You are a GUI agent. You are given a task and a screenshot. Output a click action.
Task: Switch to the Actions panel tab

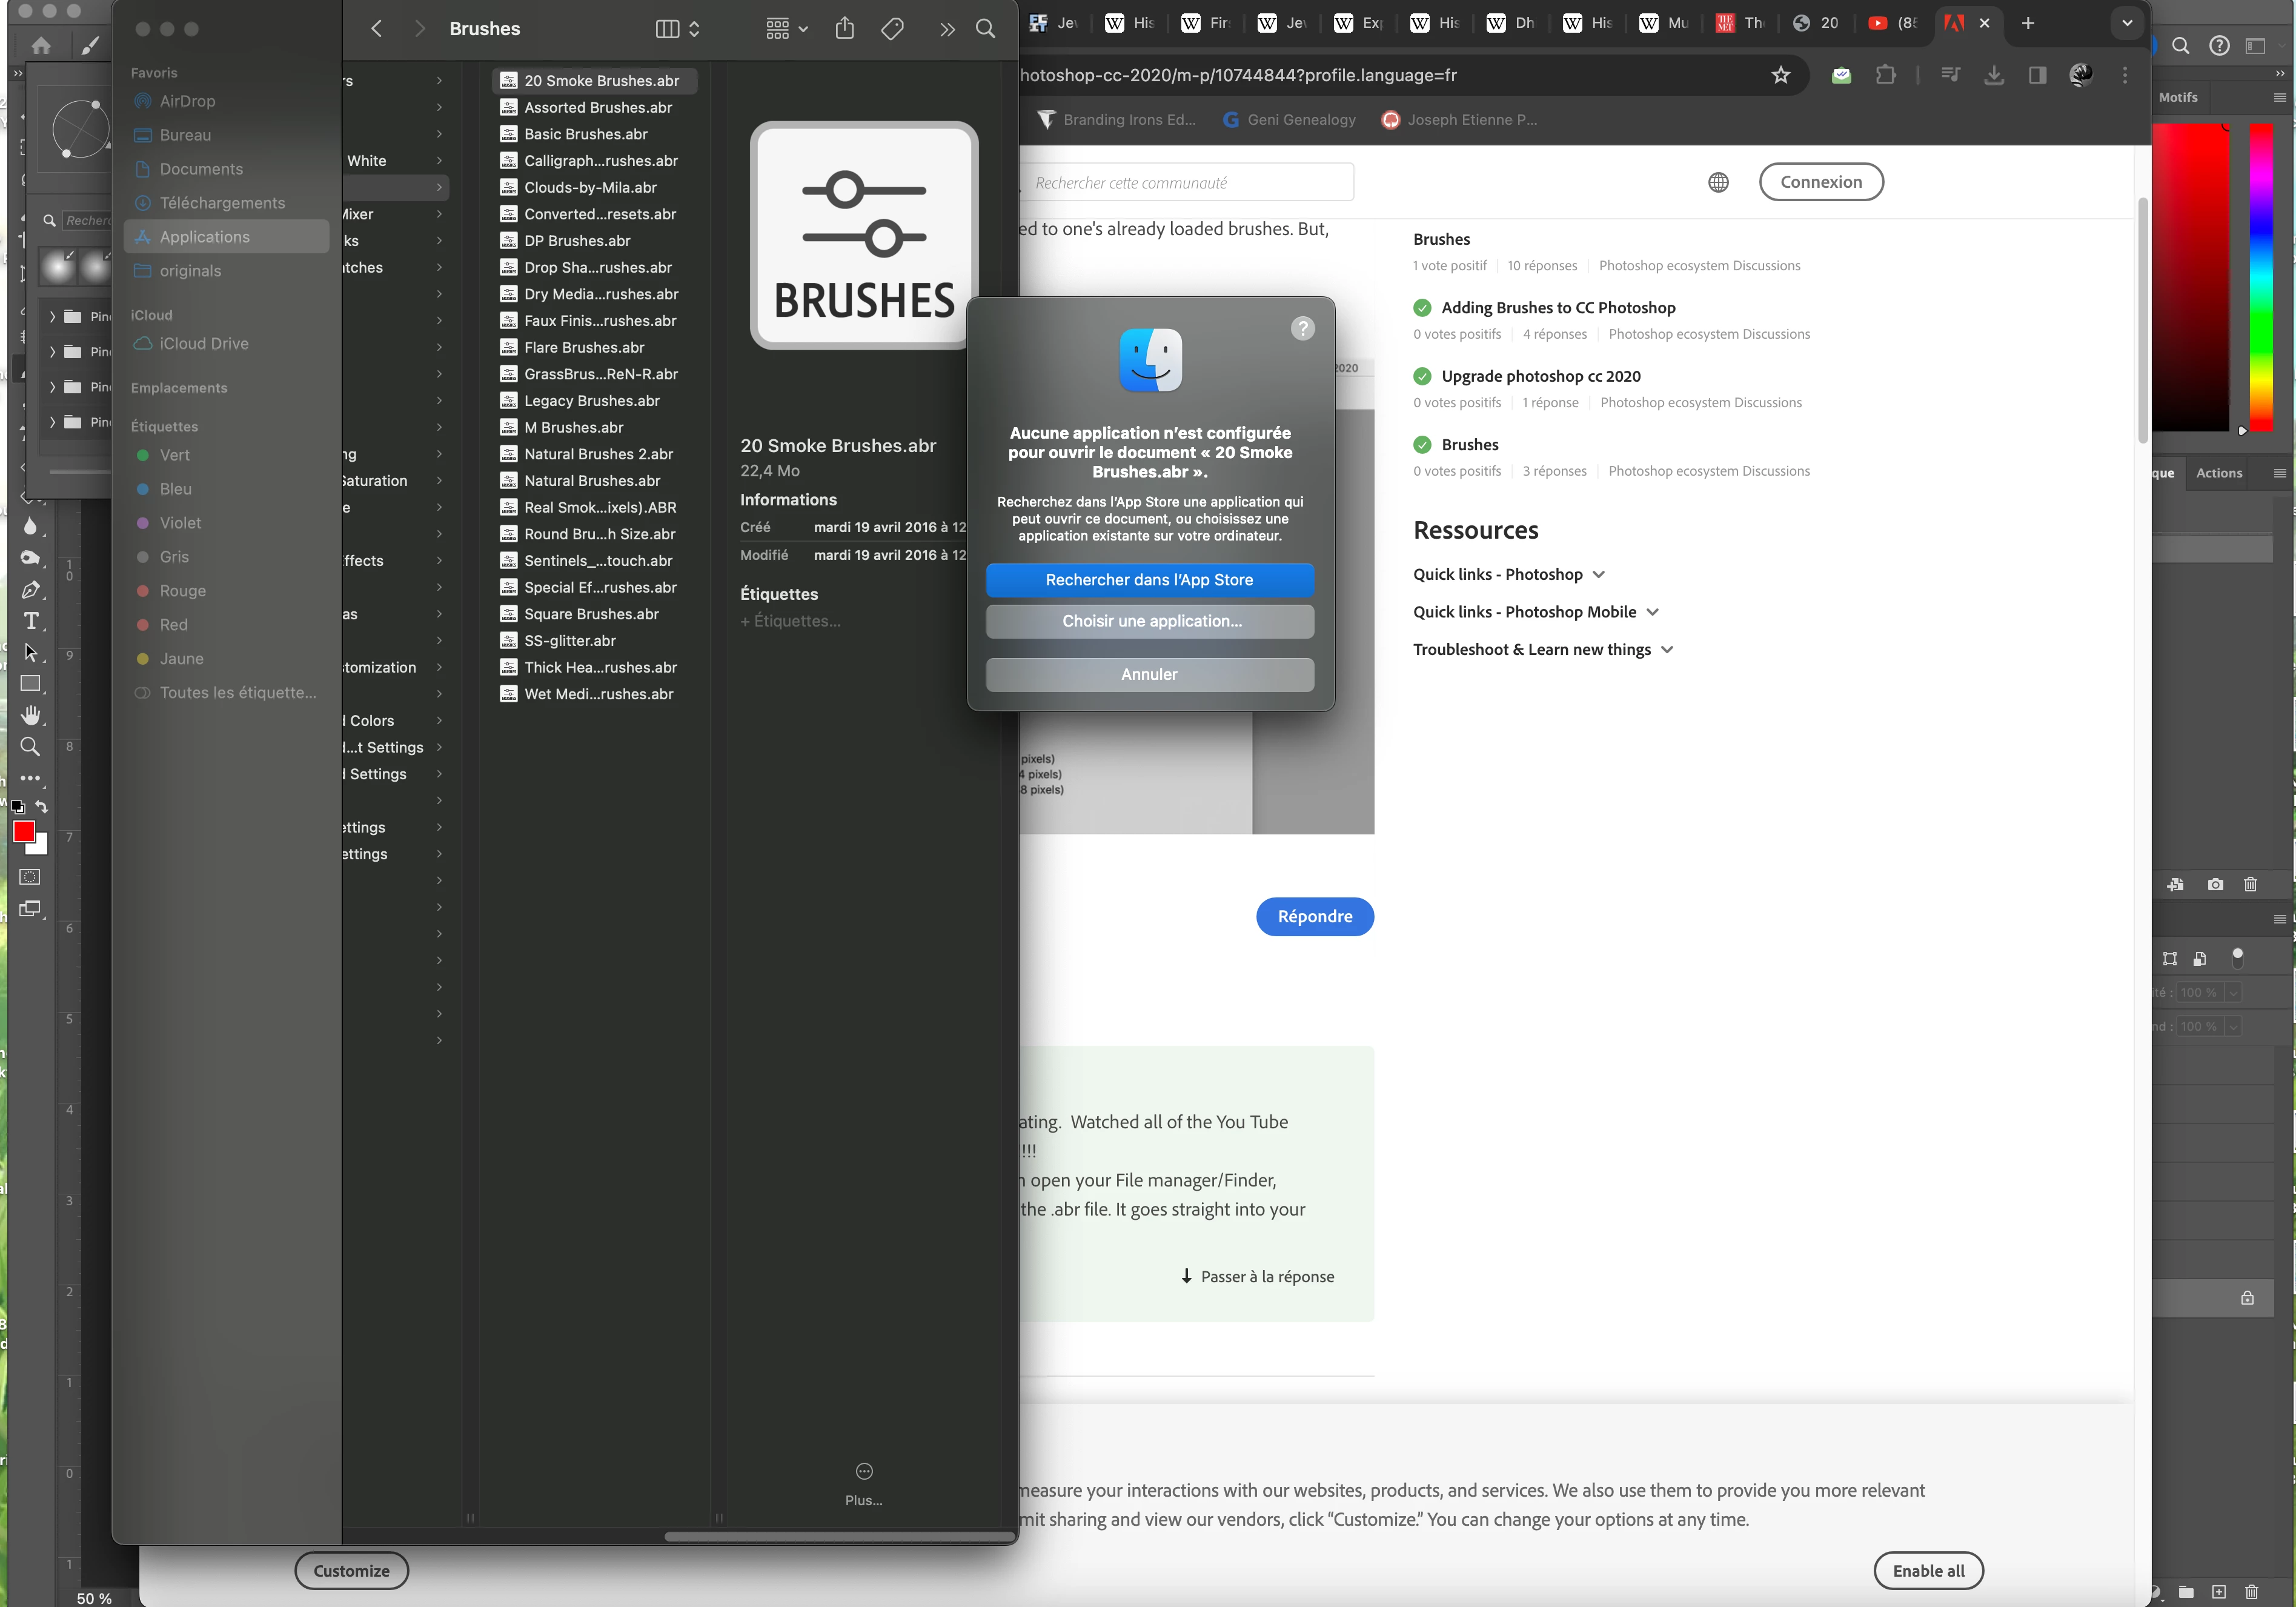click(2218, 473)
